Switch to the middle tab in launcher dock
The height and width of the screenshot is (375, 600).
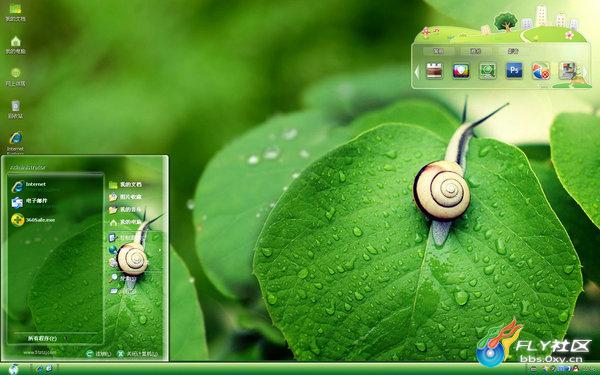pos(475,51)
